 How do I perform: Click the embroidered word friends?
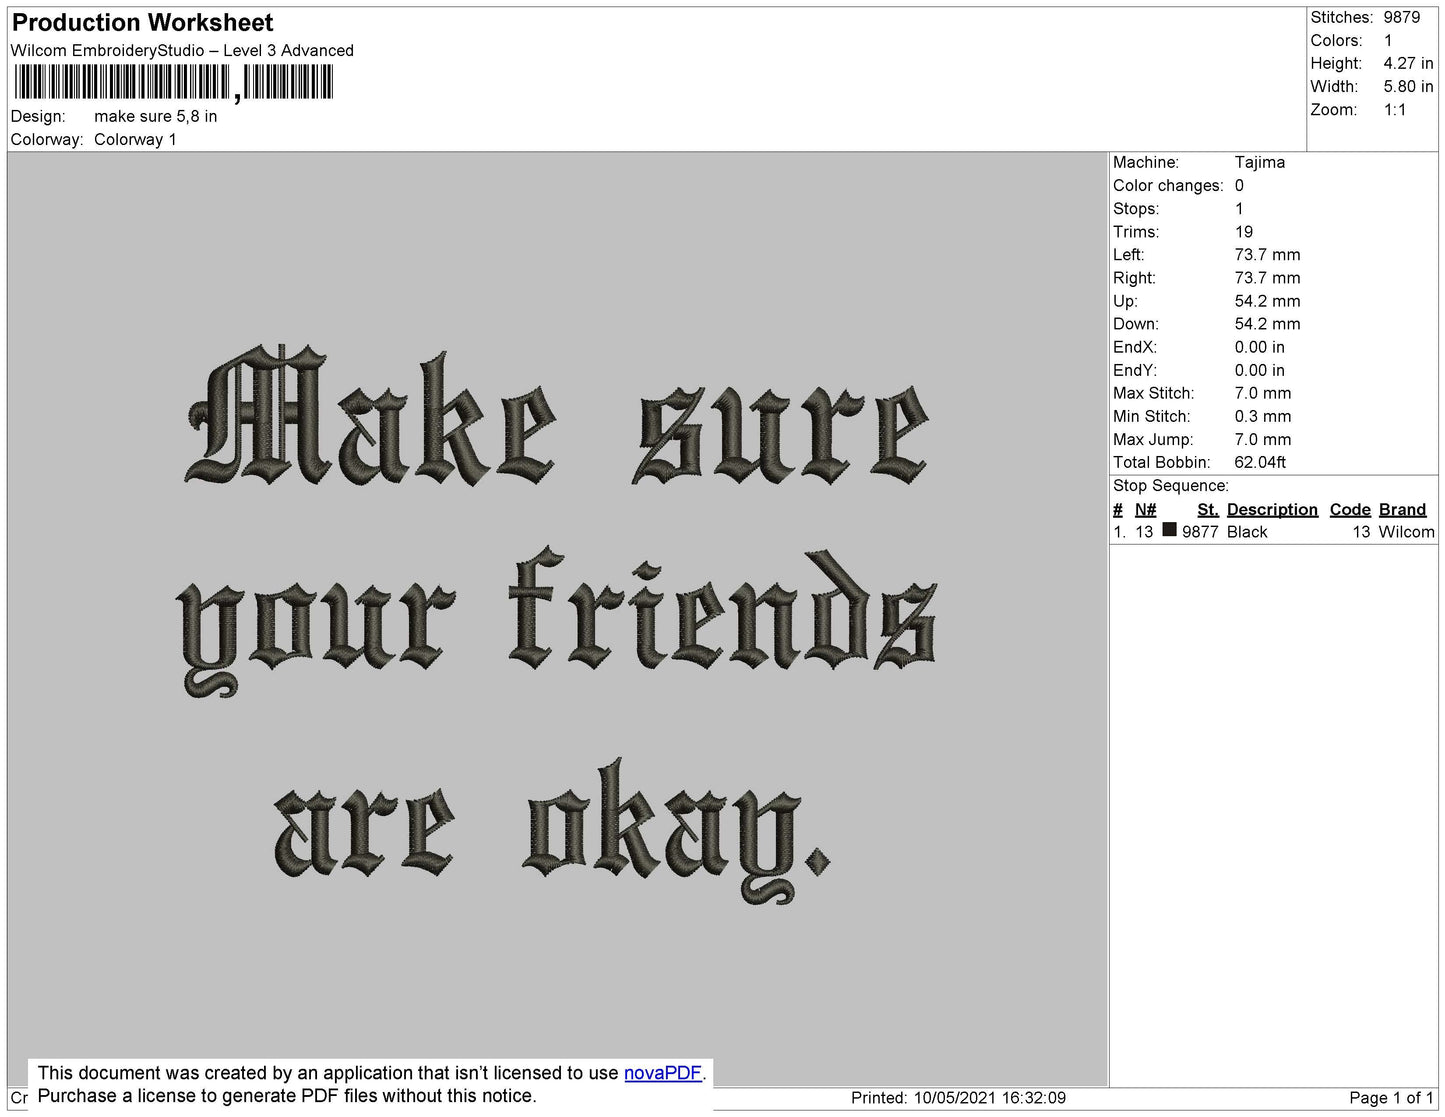722,610
